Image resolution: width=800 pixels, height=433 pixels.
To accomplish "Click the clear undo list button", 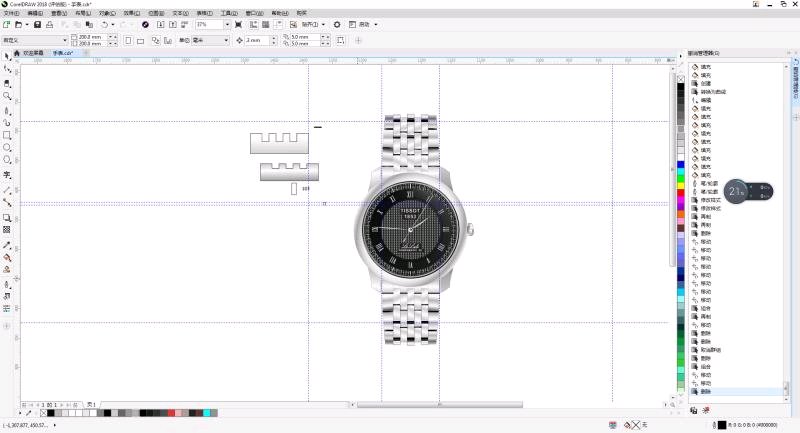I will [706, 410].
